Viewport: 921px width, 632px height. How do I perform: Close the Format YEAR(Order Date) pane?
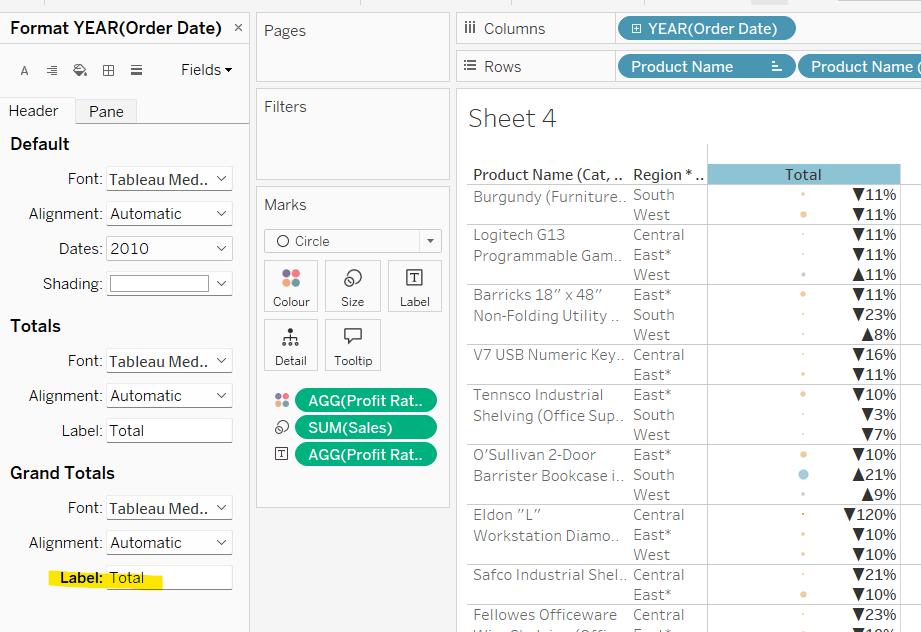click(238, 27)
